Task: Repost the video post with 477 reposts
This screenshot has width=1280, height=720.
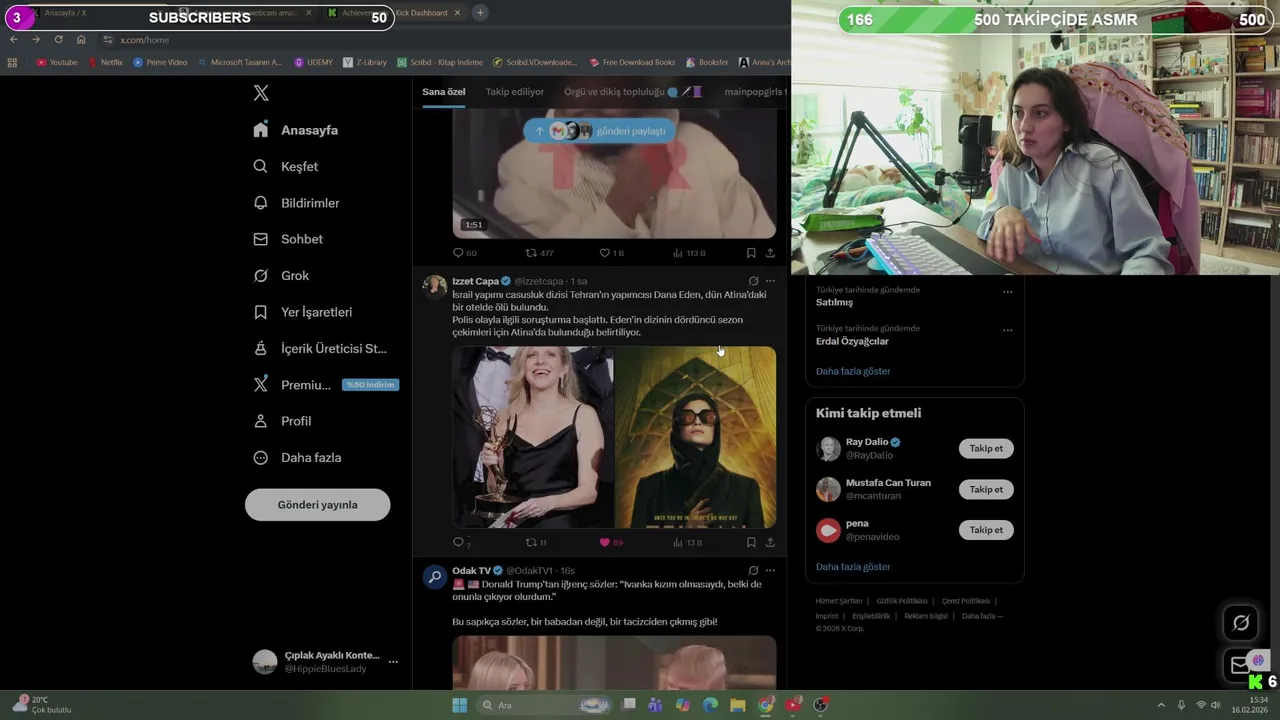Action: click(x=539, y=253)
